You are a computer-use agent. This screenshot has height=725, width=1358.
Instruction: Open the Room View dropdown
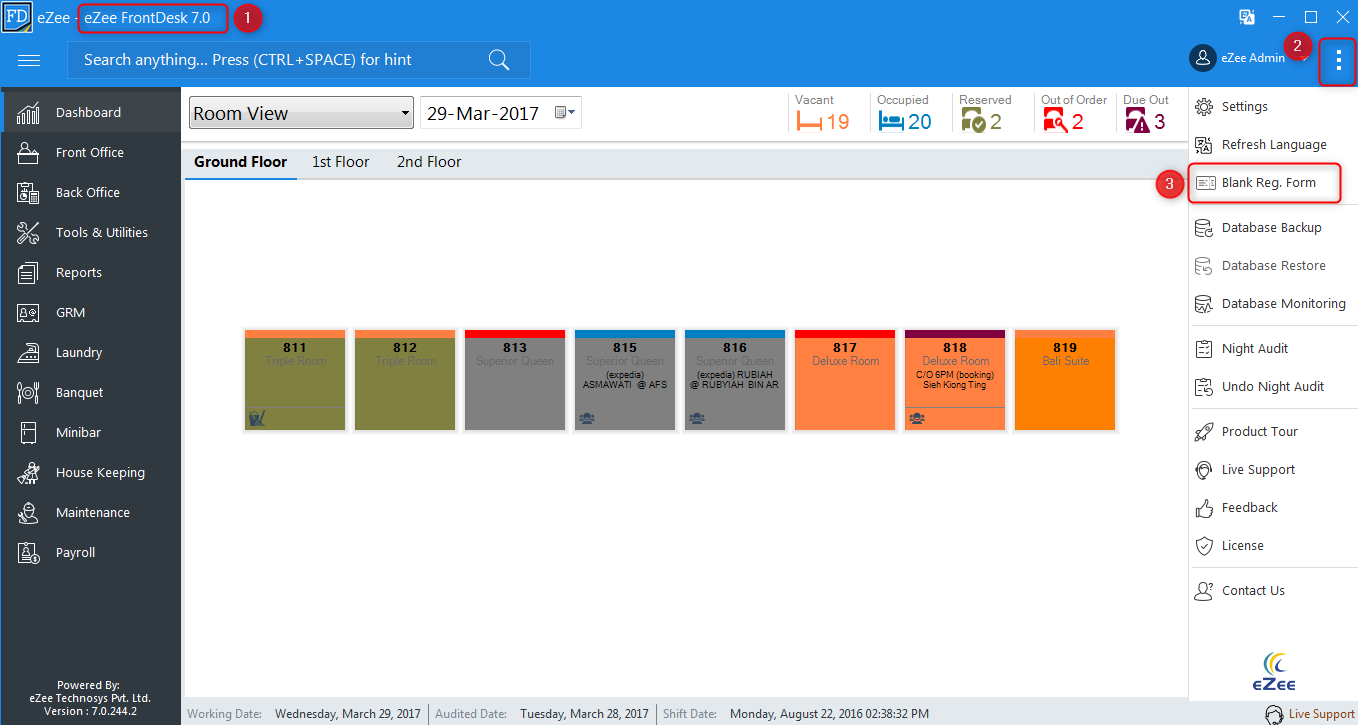pos(301,113)
